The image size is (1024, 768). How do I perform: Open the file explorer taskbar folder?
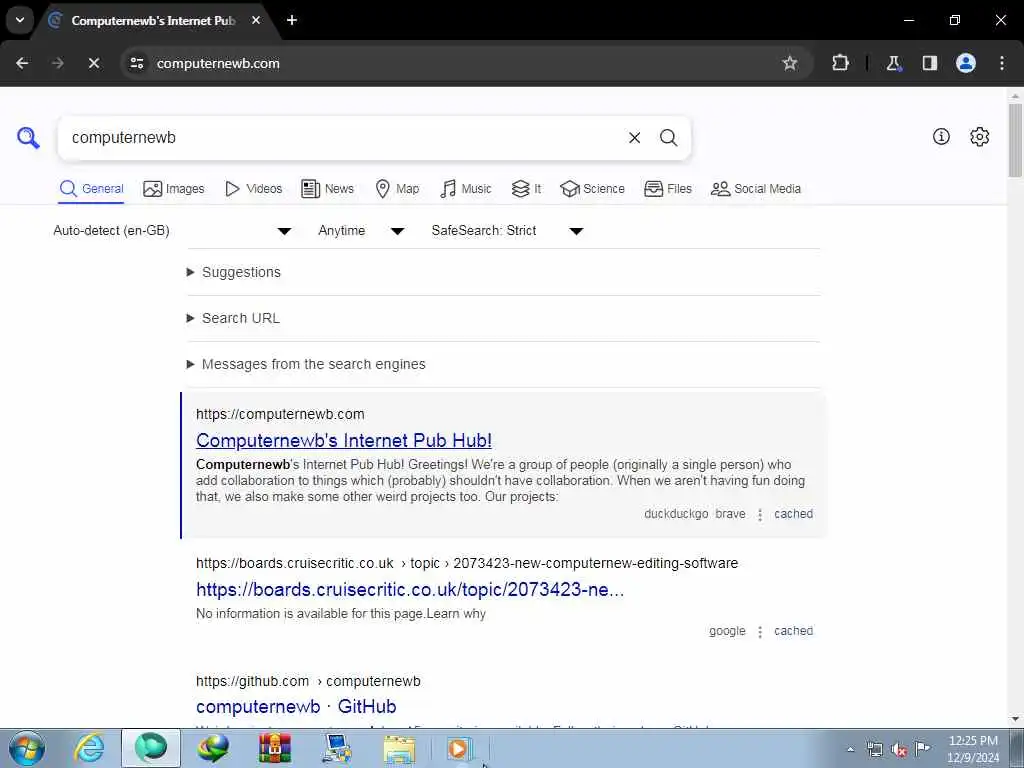(x=399, y=749)
